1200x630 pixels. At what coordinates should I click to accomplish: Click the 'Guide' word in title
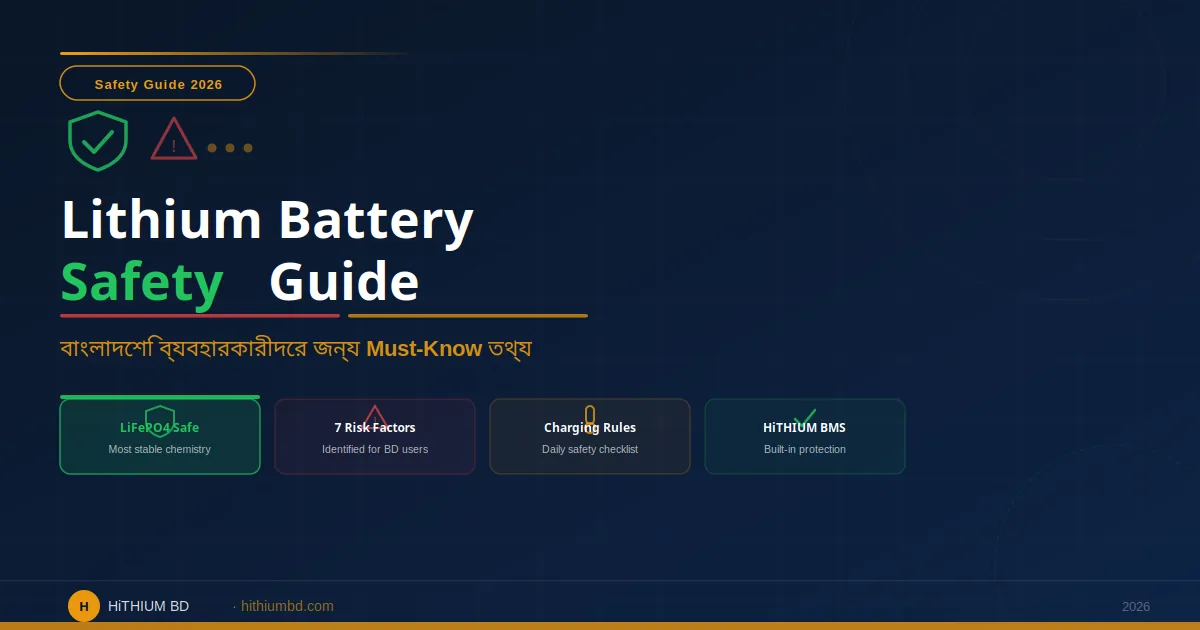tap(344, 282)
